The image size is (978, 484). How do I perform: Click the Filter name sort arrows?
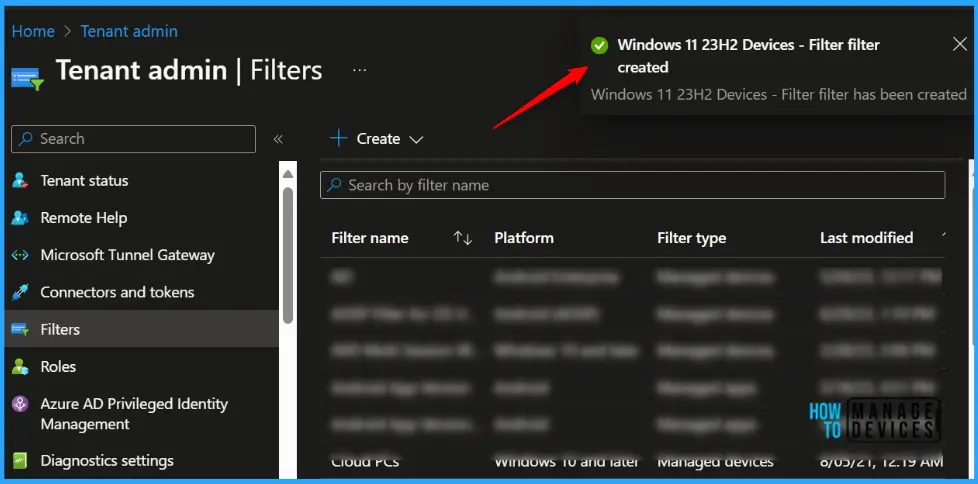463,238
